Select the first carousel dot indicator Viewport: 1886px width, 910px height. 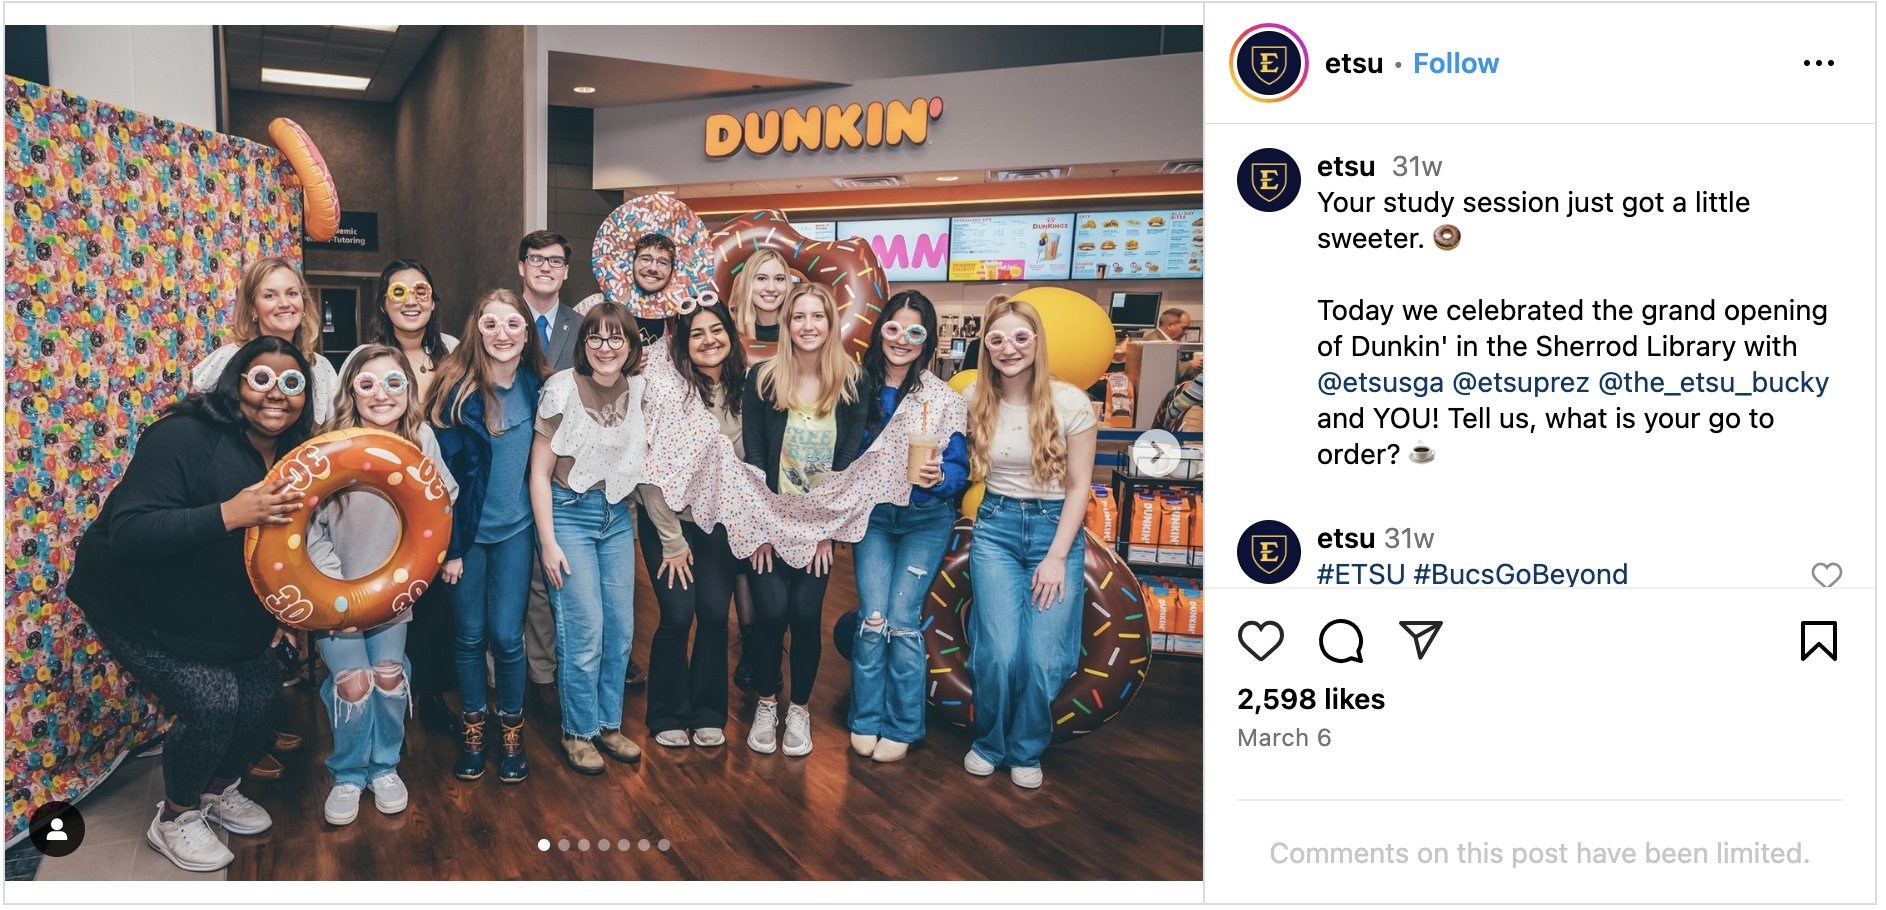(543, 845)
